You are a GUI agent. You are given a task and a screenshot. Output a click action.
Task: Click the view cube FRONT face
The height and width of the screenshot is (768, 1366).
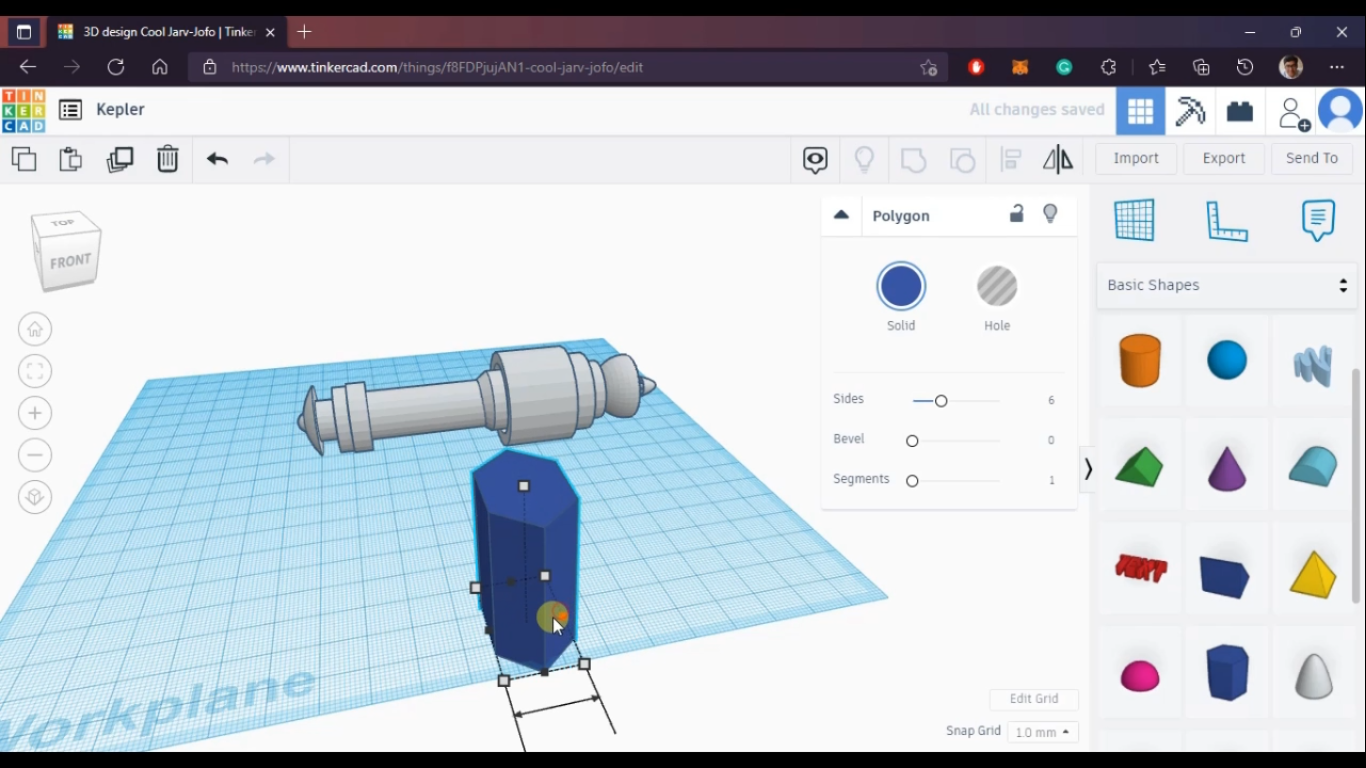pos(70,261)
